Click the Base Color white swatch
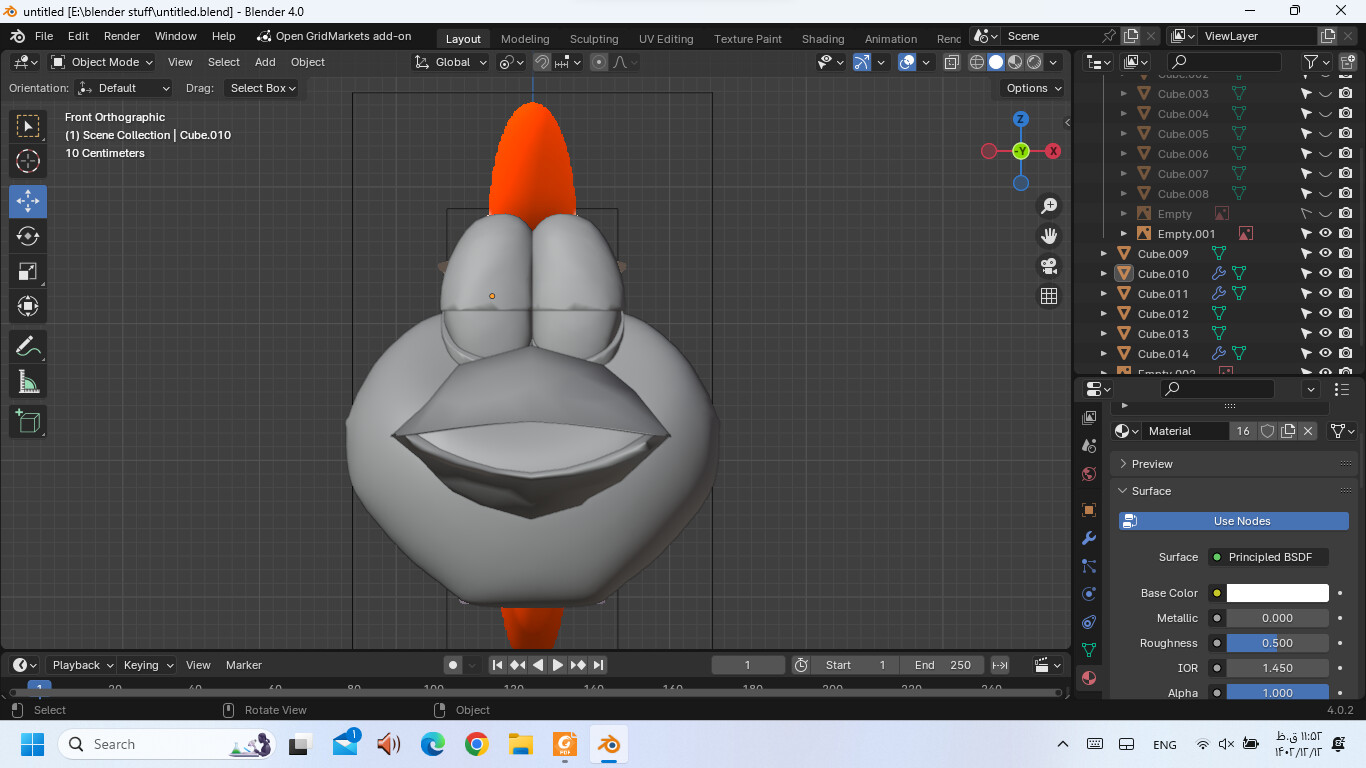The height and width of the screenshot is (768, 1366). tap(1277, 592)
